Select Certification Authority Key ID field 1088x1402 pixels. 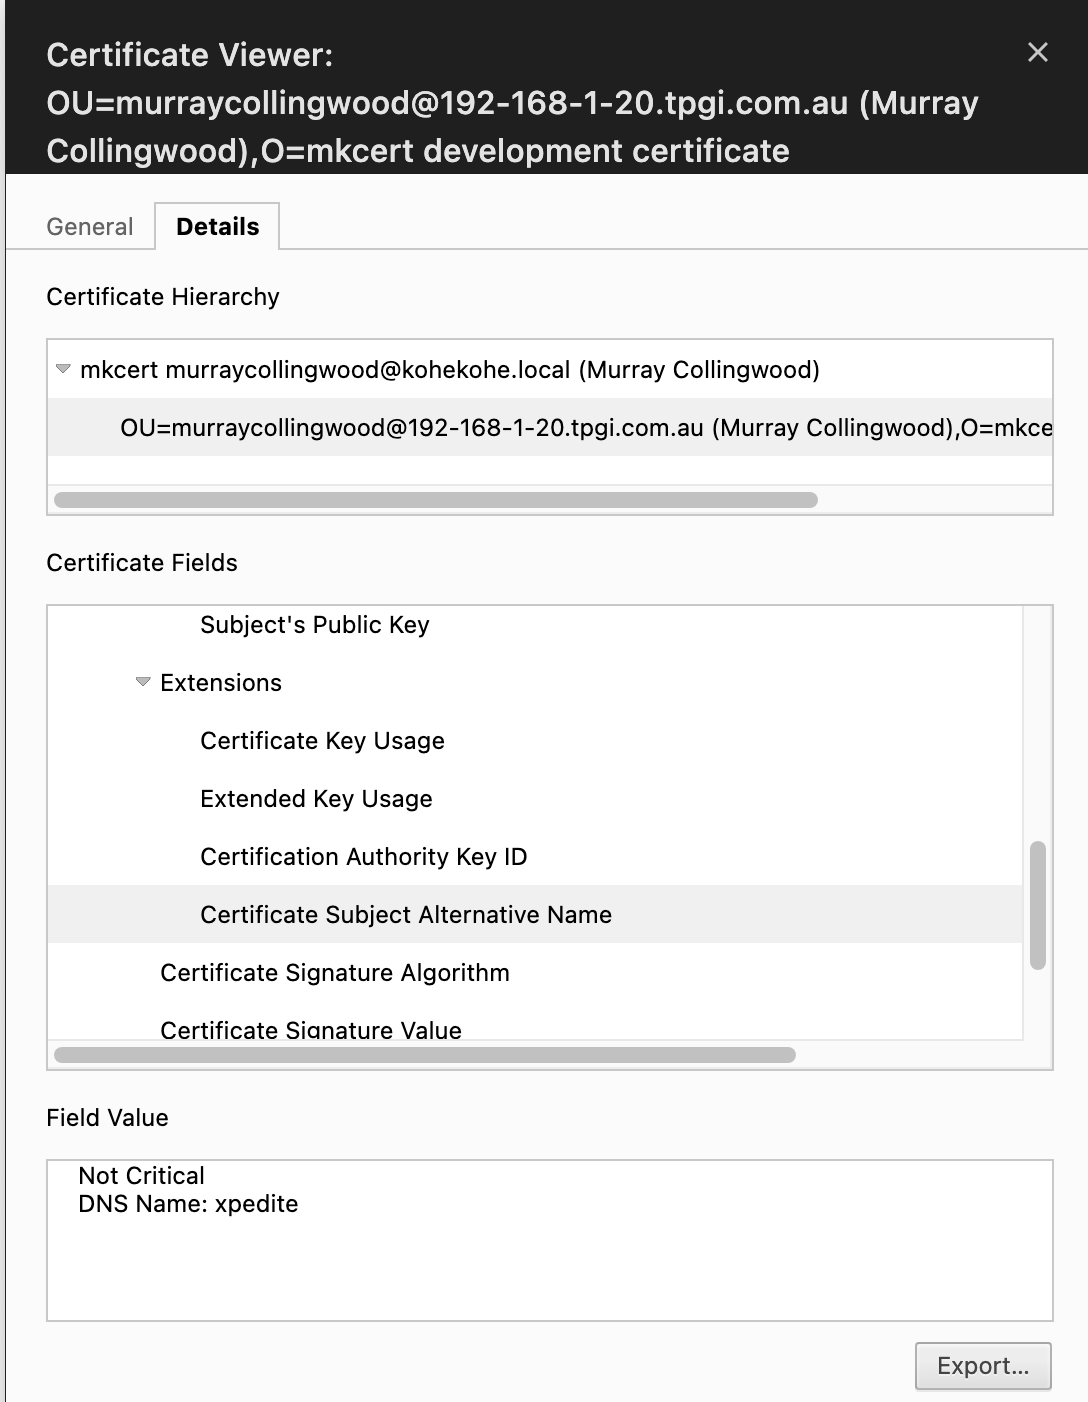pyautogui.click(x=363, y=857)
